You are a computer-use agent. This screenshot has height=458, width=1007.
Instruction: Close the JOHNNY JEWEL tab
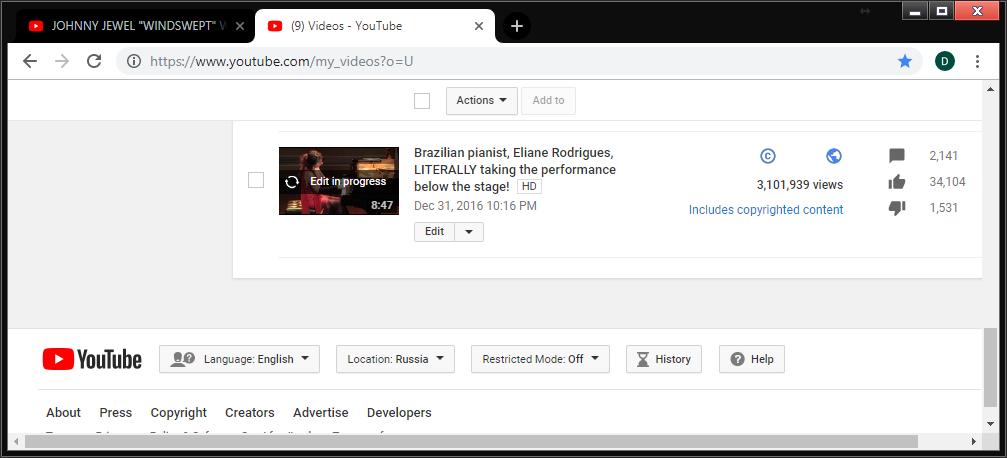(x=240, y=26)
